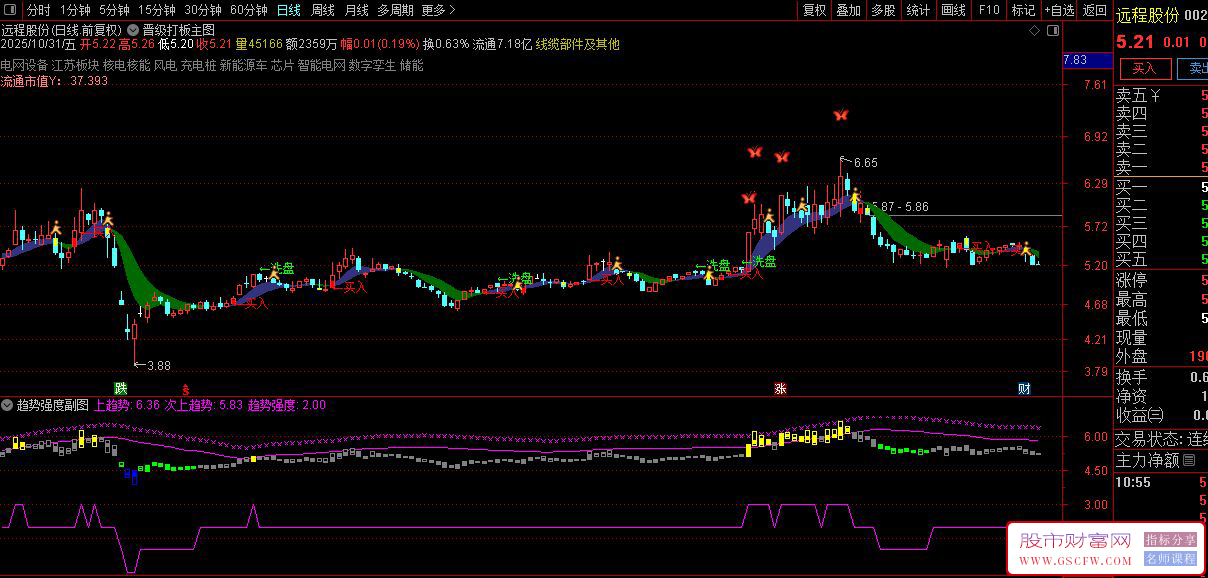Screen dimensions: 1208x578
Task: Toggle the split-window icon near chart corner
Action: pyautogui.click(x=1052, y=31)
